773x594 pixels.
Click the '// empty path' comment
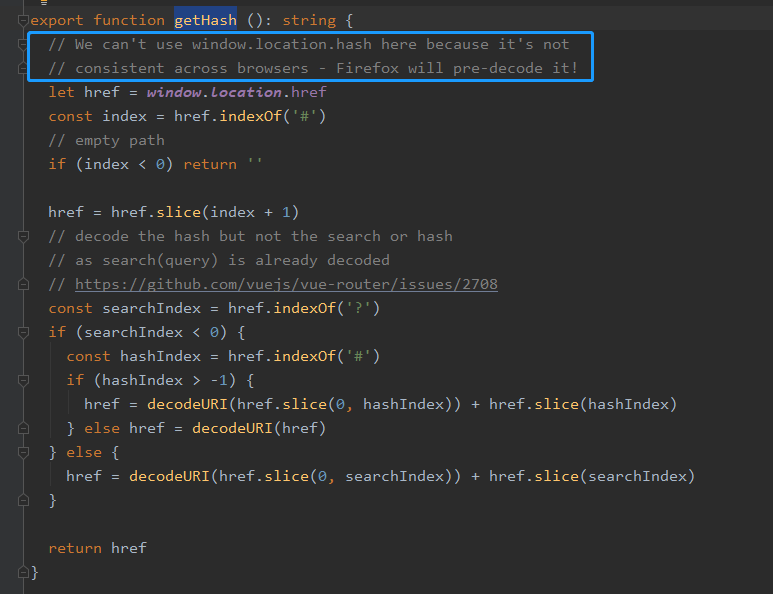tap(106, 140)
